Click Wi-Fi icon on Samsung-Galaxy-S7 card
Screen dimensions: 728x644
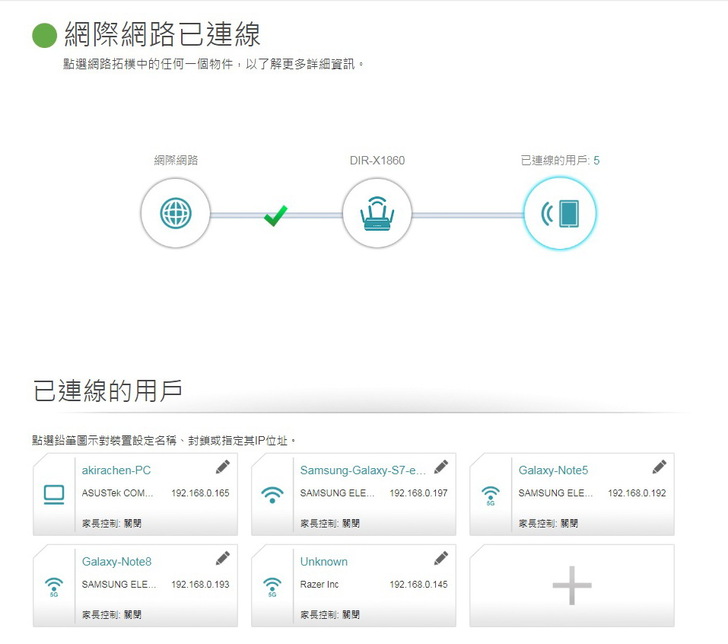coord(271,494)
